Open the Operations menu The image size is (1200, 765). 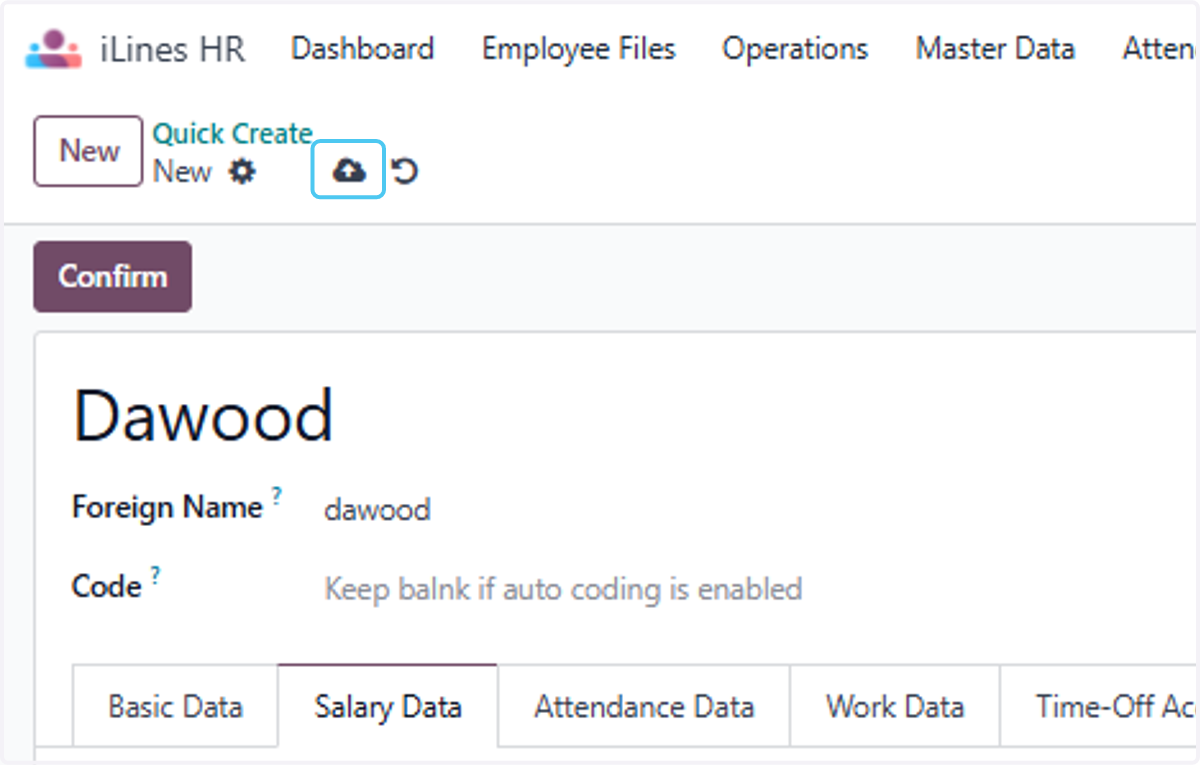795,49
